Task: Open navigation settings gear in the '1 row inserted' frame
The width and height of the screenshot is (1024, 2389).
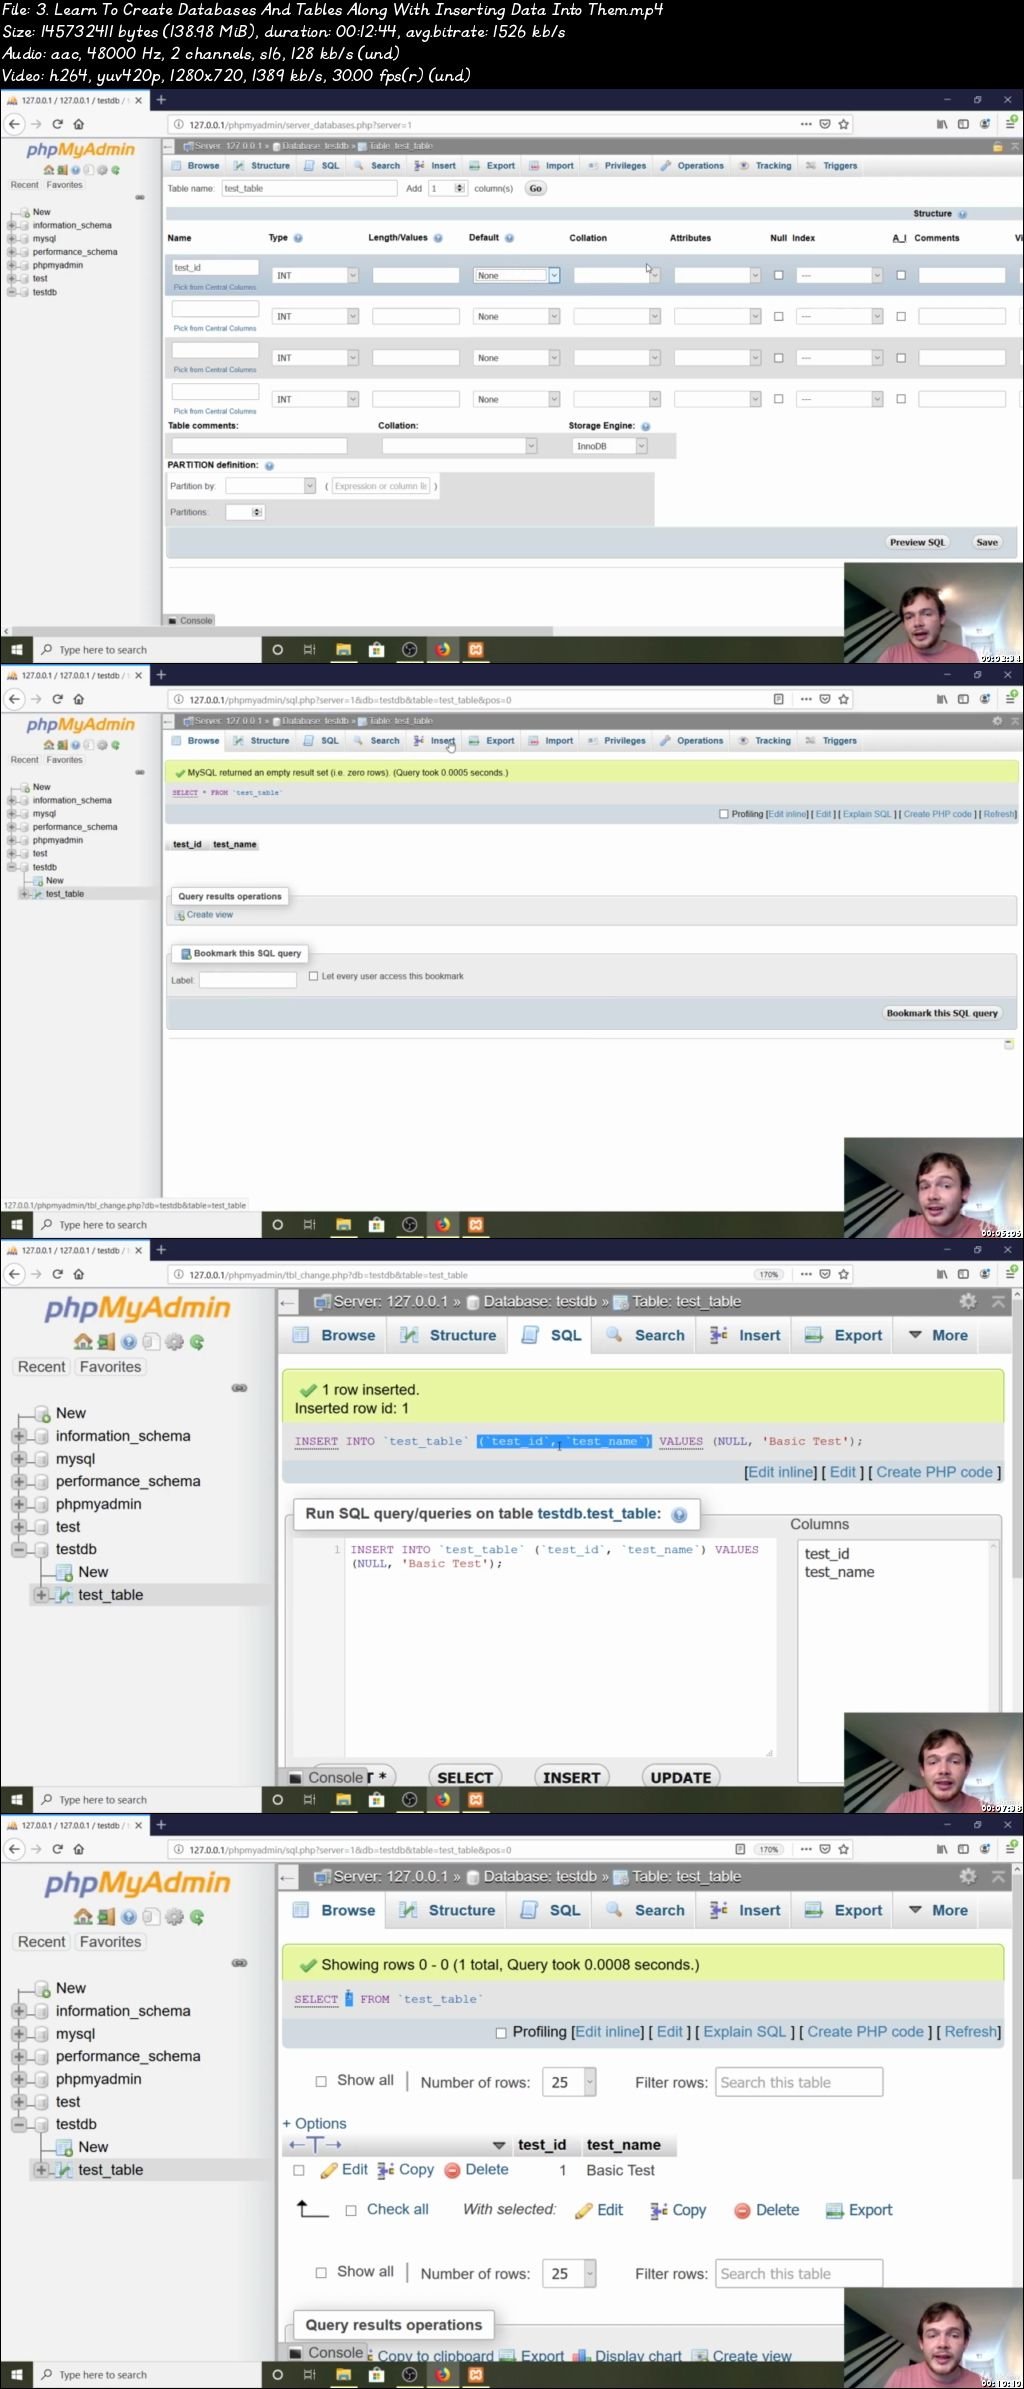Action: click(174, 1342)
